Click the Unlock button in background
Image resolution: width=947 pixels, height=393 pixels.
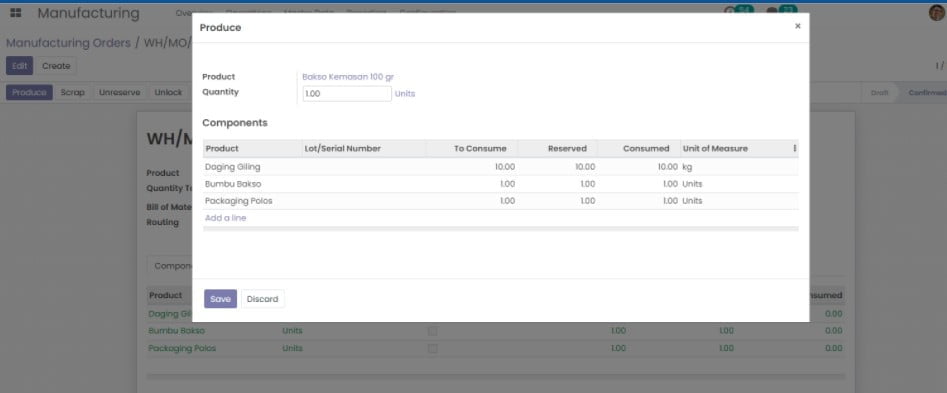point(168,92)
